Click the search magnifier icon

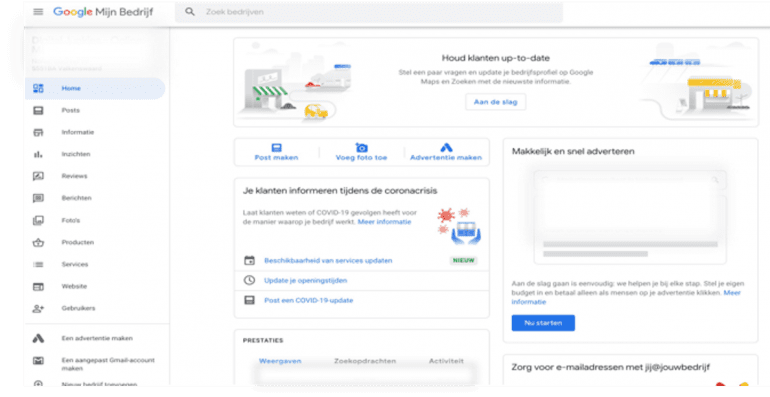coord(190,12)
